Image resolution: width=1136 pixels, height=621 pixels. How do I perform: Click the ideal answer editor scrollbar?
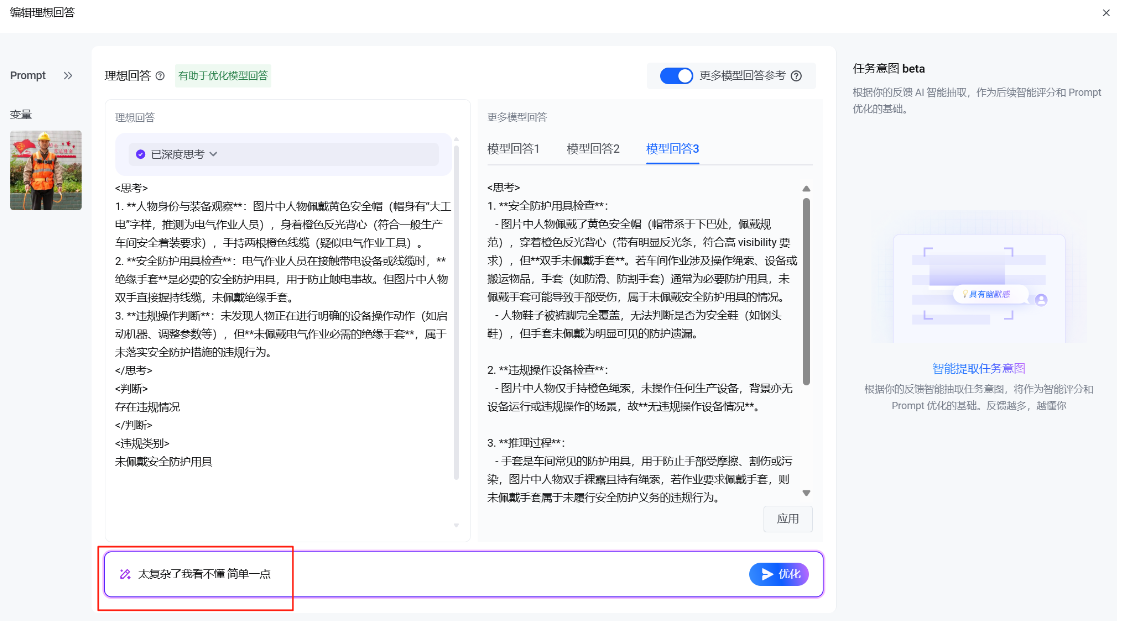tap(456, 312)
